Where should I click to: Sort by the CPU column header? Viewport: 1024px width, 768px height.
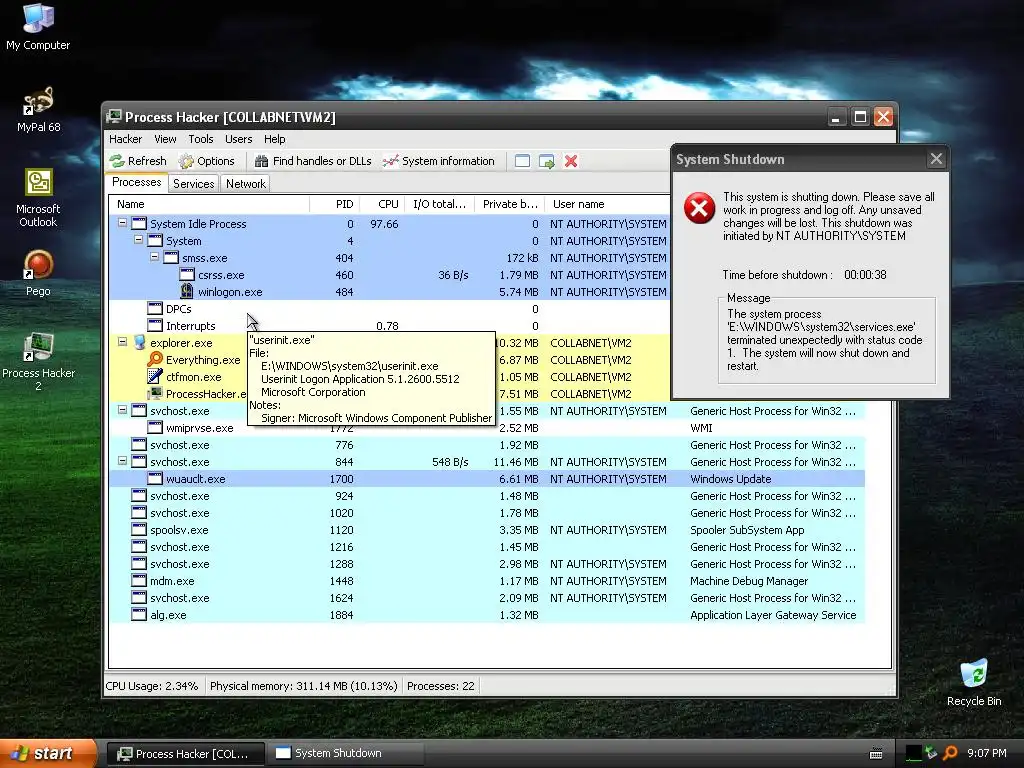pos(382,204)
